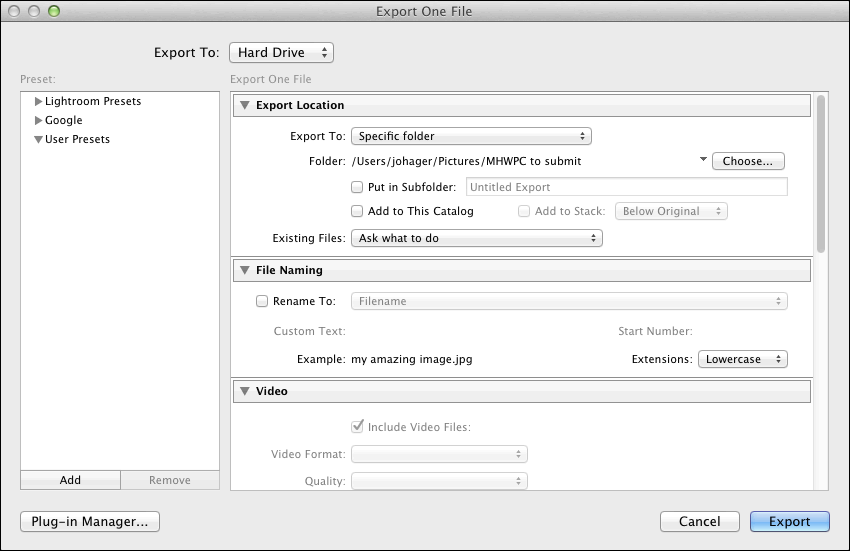Collapse the File Naming section triangle

(243, 270)
